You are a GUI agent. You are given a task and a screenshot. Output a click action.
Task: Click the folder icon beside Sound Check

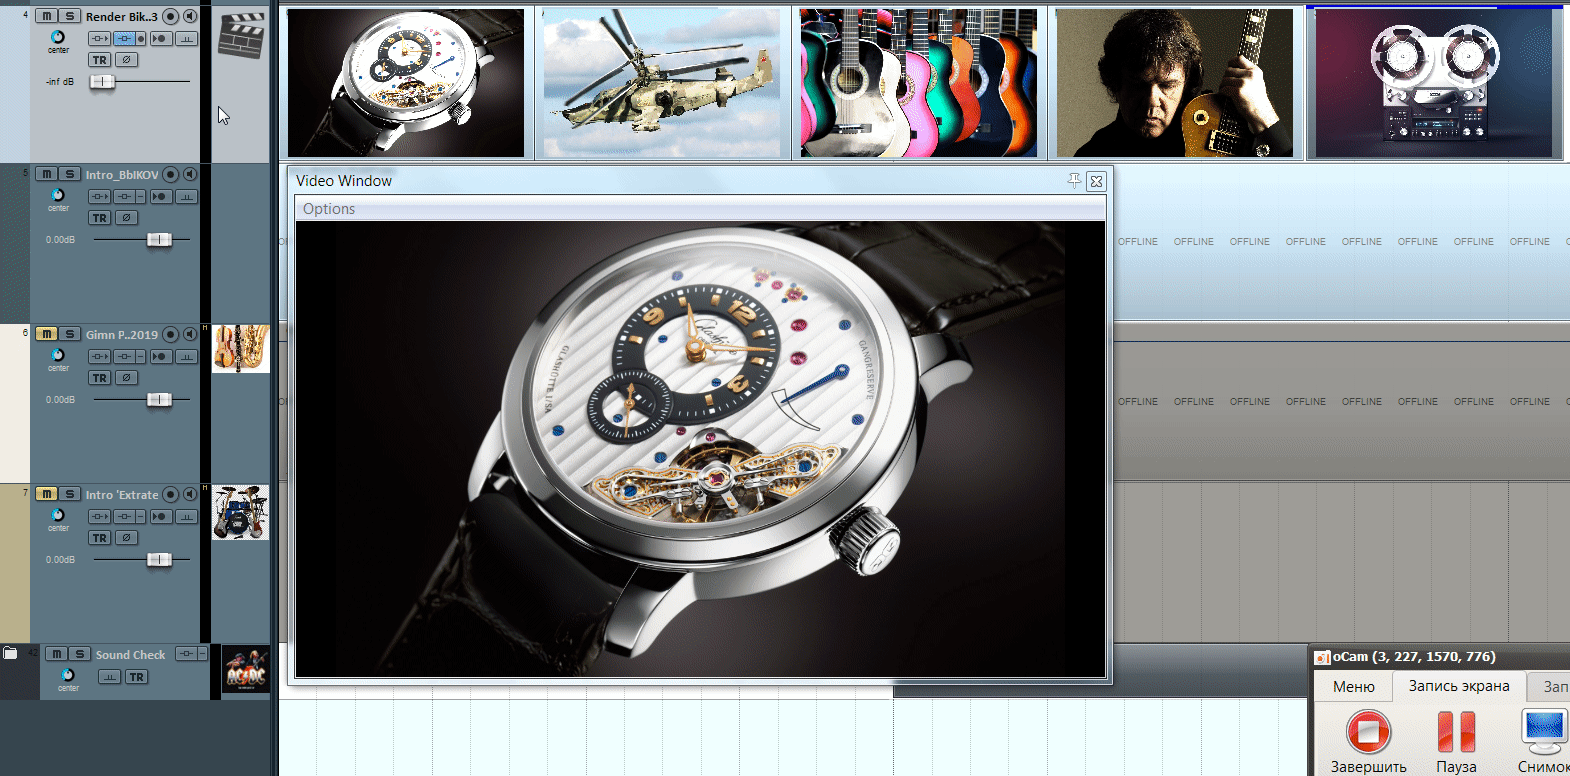click(x=10, y=653)
